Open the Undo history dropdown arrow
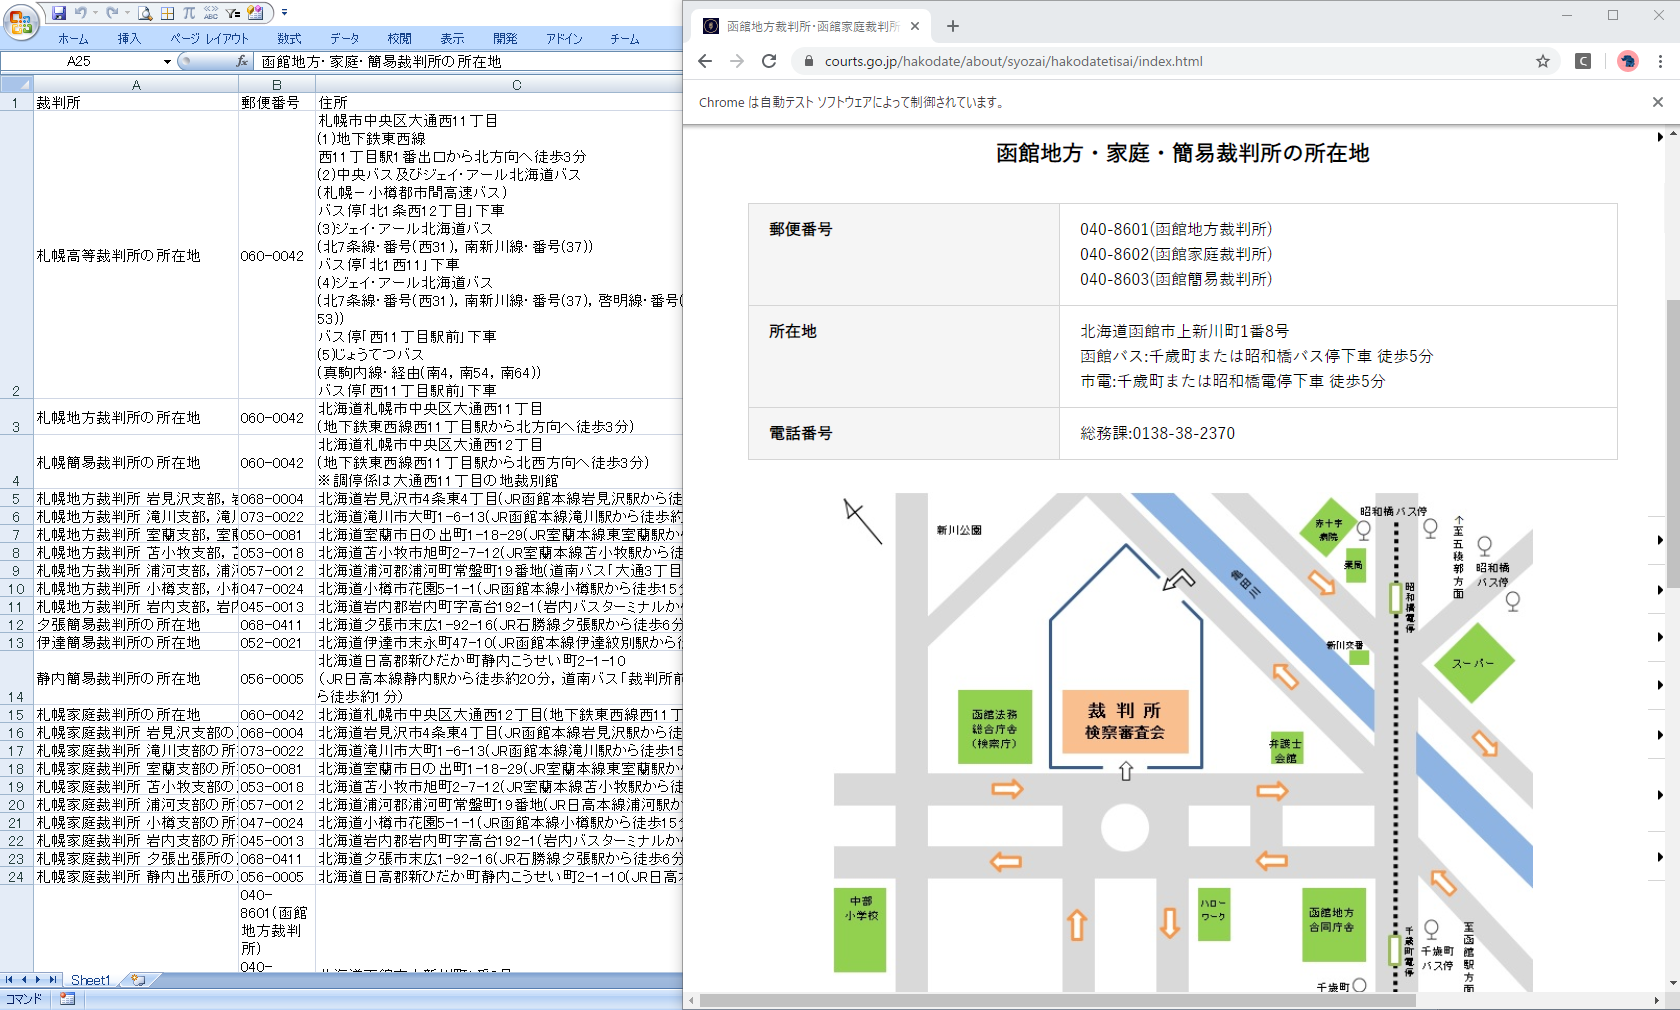 95,13
